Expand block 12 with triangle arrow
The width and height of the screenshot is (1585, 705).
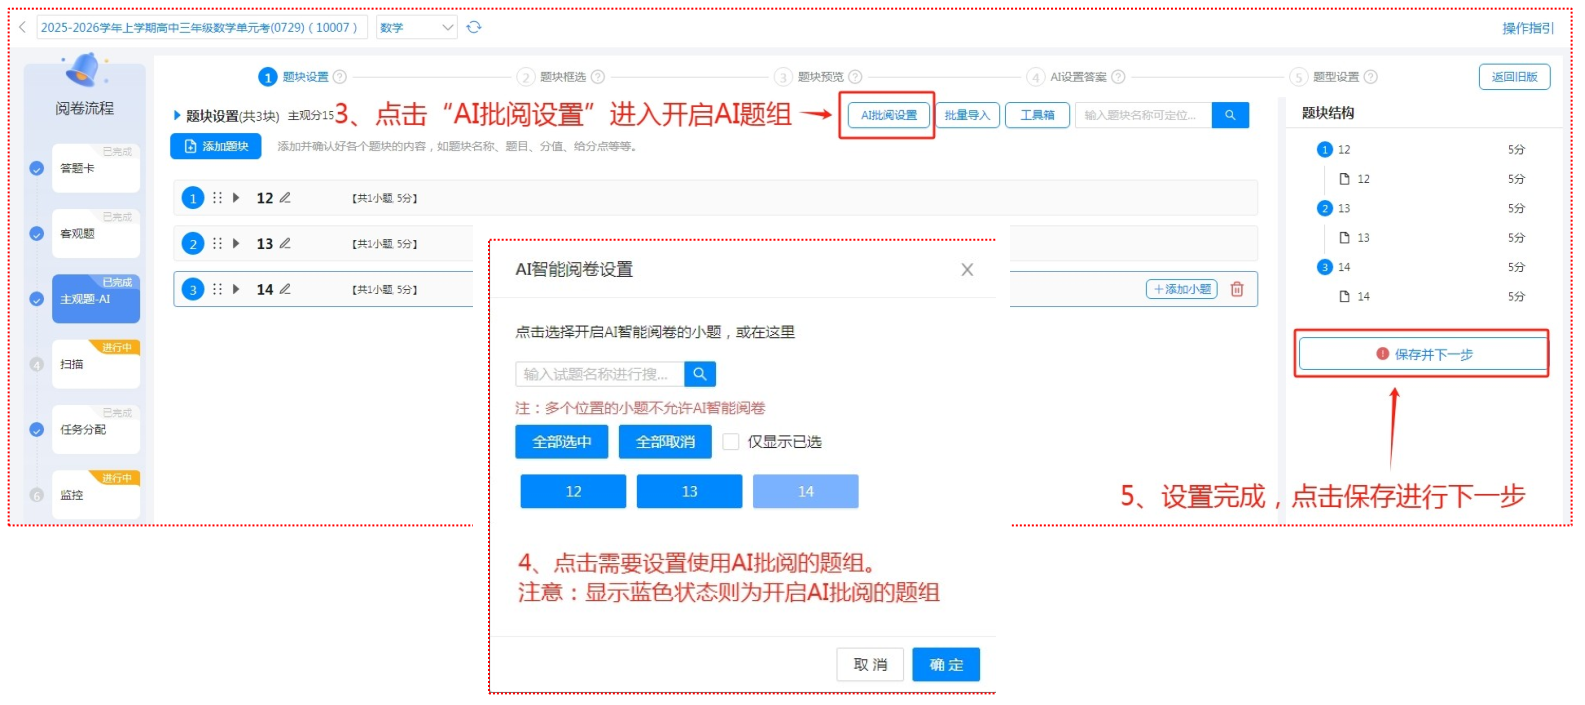click(x=236, y=198)
